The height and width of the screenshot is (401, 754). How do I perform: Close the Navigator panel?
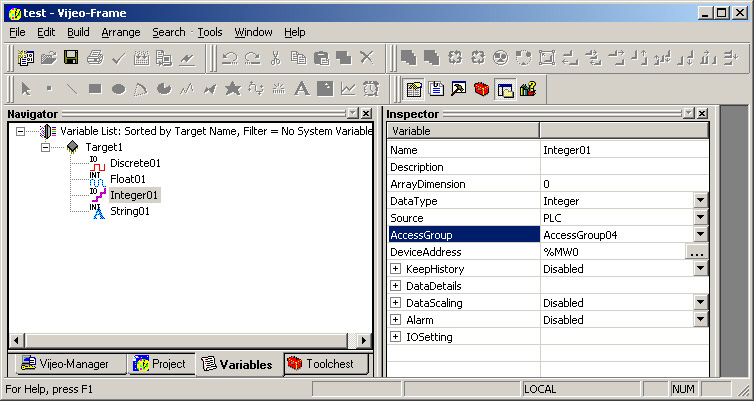tap(366, 113)
